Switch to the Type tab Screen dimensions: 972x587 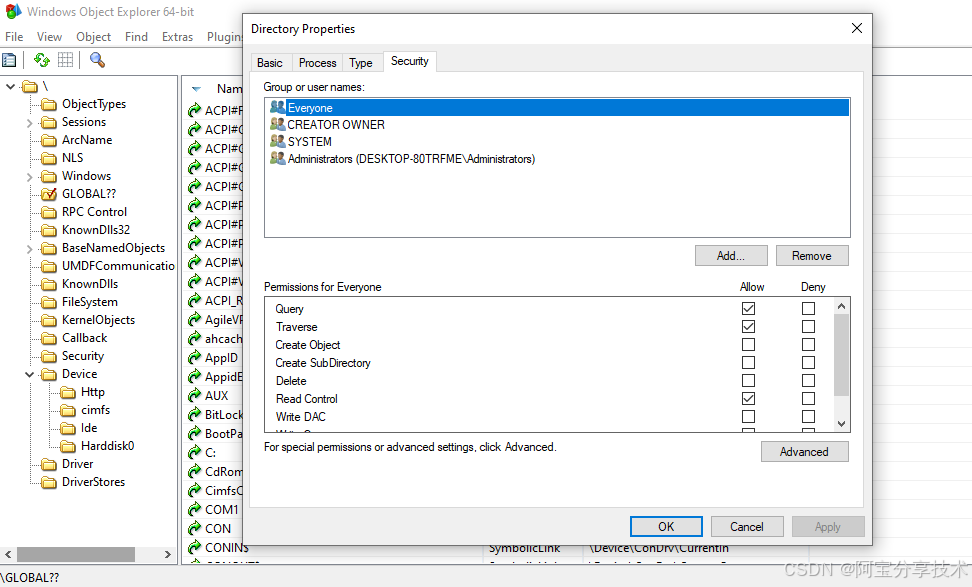click(x=361, y=63)
